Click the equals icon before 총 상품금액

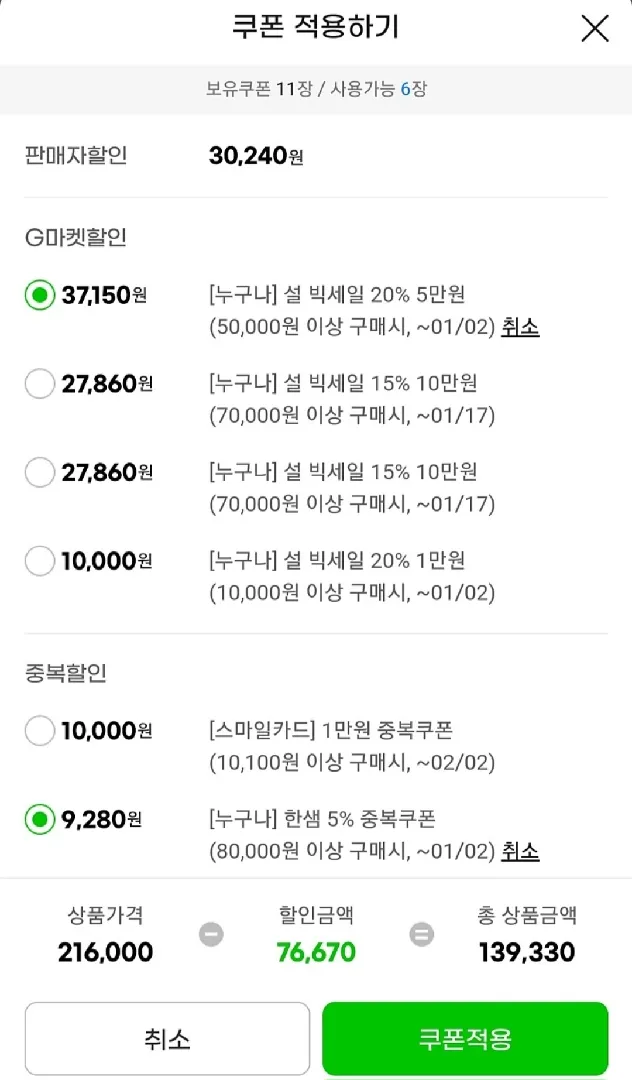421,935
